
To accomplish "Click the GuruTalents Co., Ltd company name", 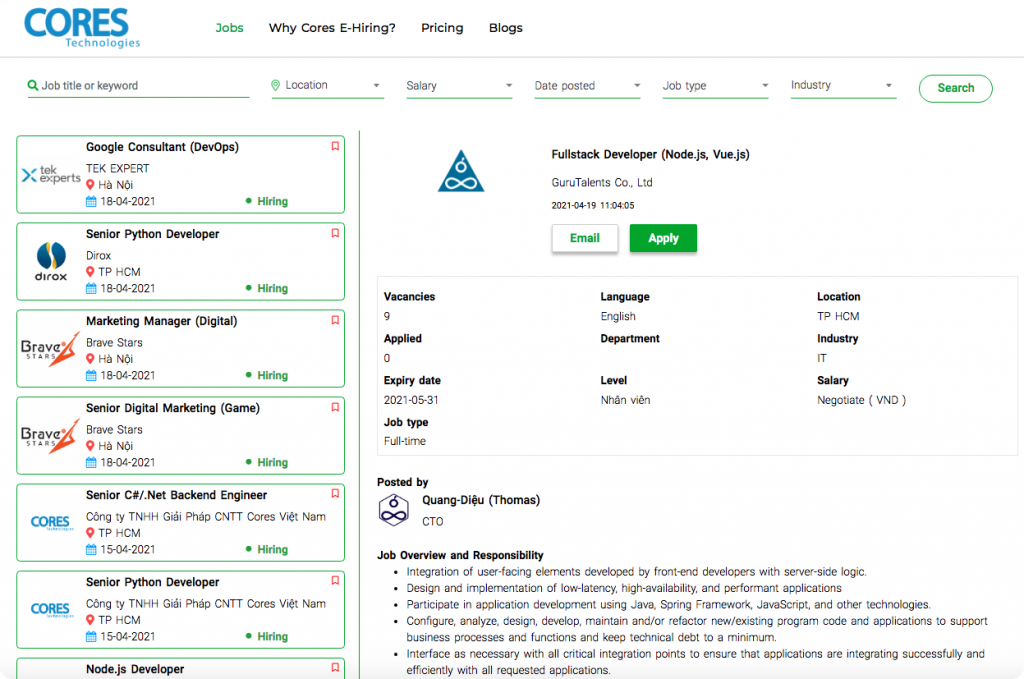I will click(601, 183).
